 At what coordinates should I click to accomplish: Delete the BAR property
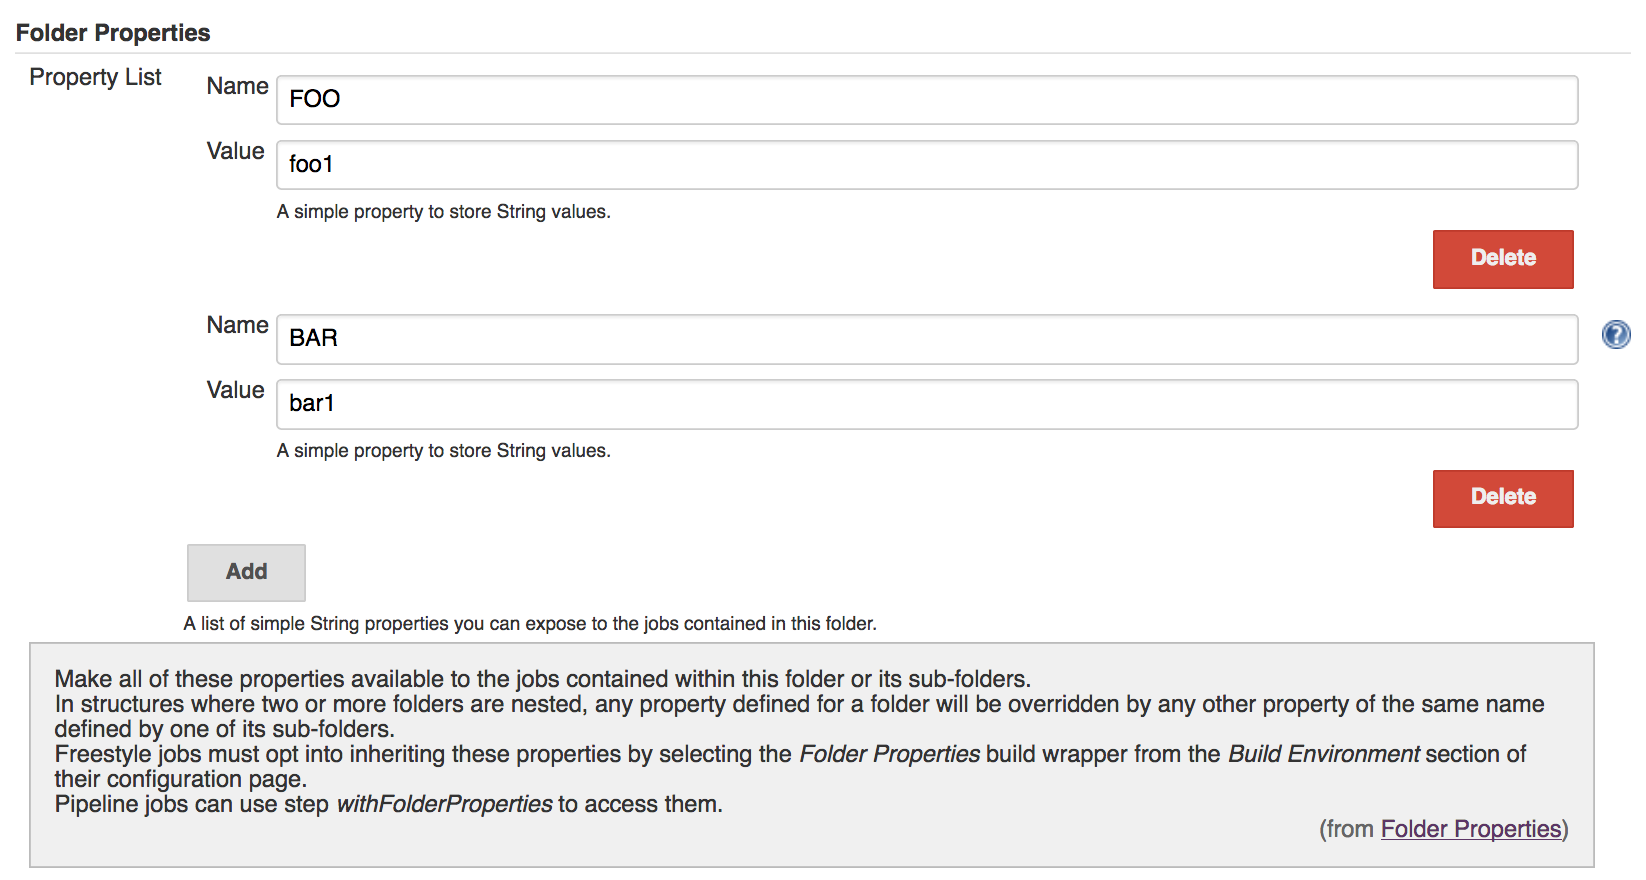pyautogui.click(x=1503, y=498)
